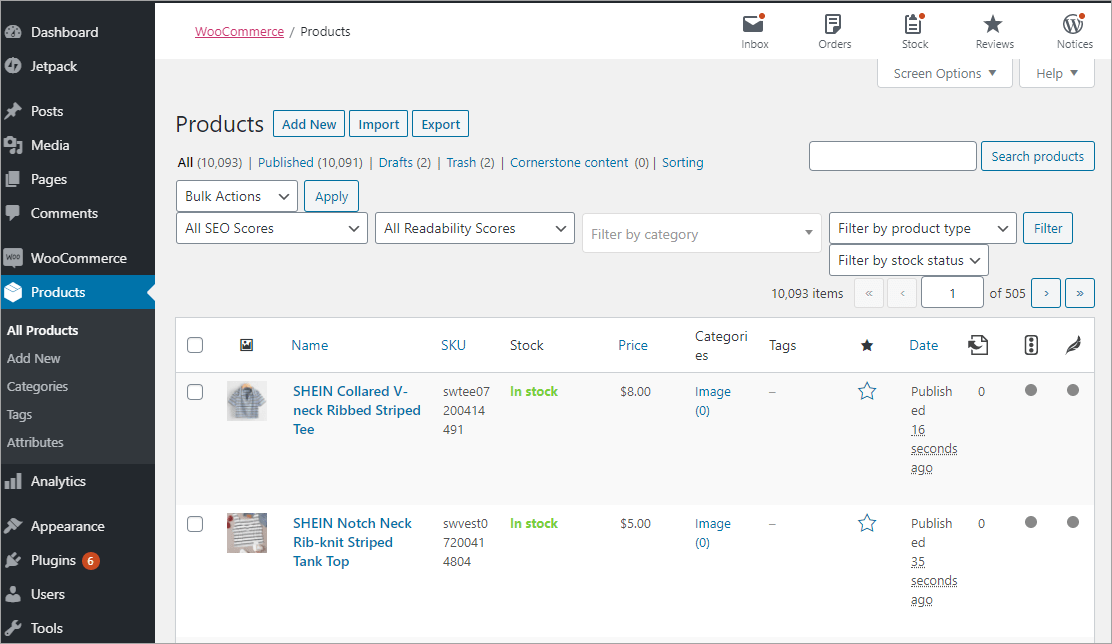Expand the Screen Options panel

pyautogui.click(x=945, y=74)
